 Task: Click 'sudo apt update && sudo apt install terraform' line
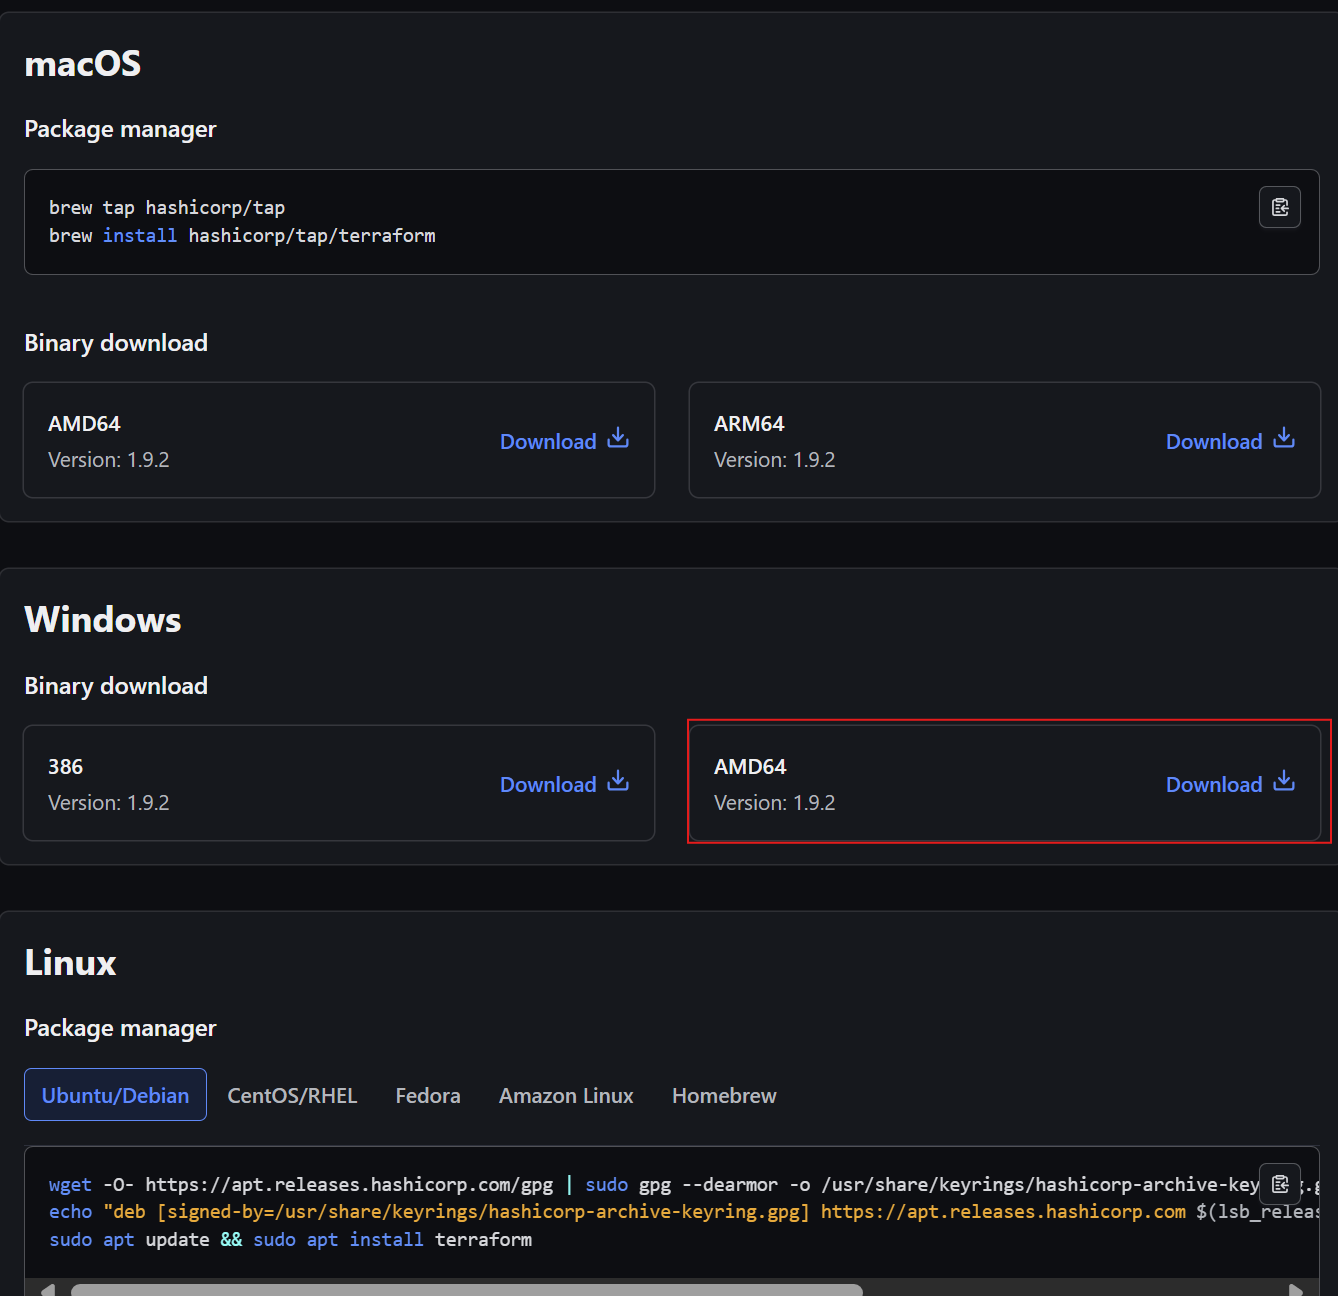pyautogui.click(x=290, y=1239)
